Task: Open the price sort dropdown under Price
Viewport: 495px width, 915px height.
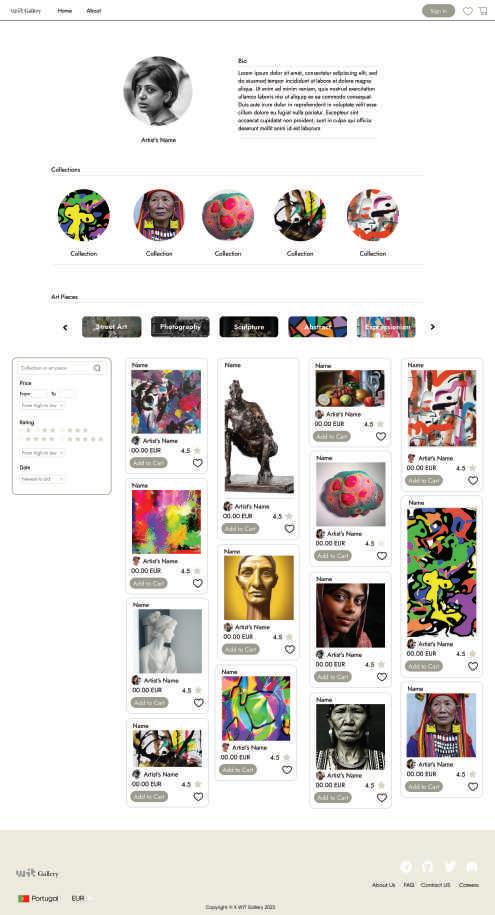Action: [x=42, y=405]
